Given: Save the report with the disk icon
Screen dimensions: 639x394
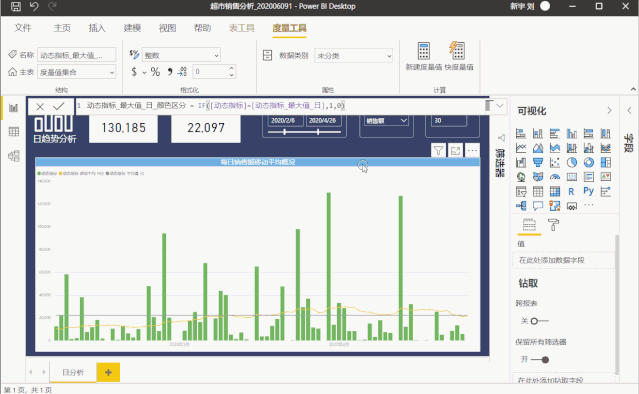Looking at the screenshot, I should click(15, 6).
